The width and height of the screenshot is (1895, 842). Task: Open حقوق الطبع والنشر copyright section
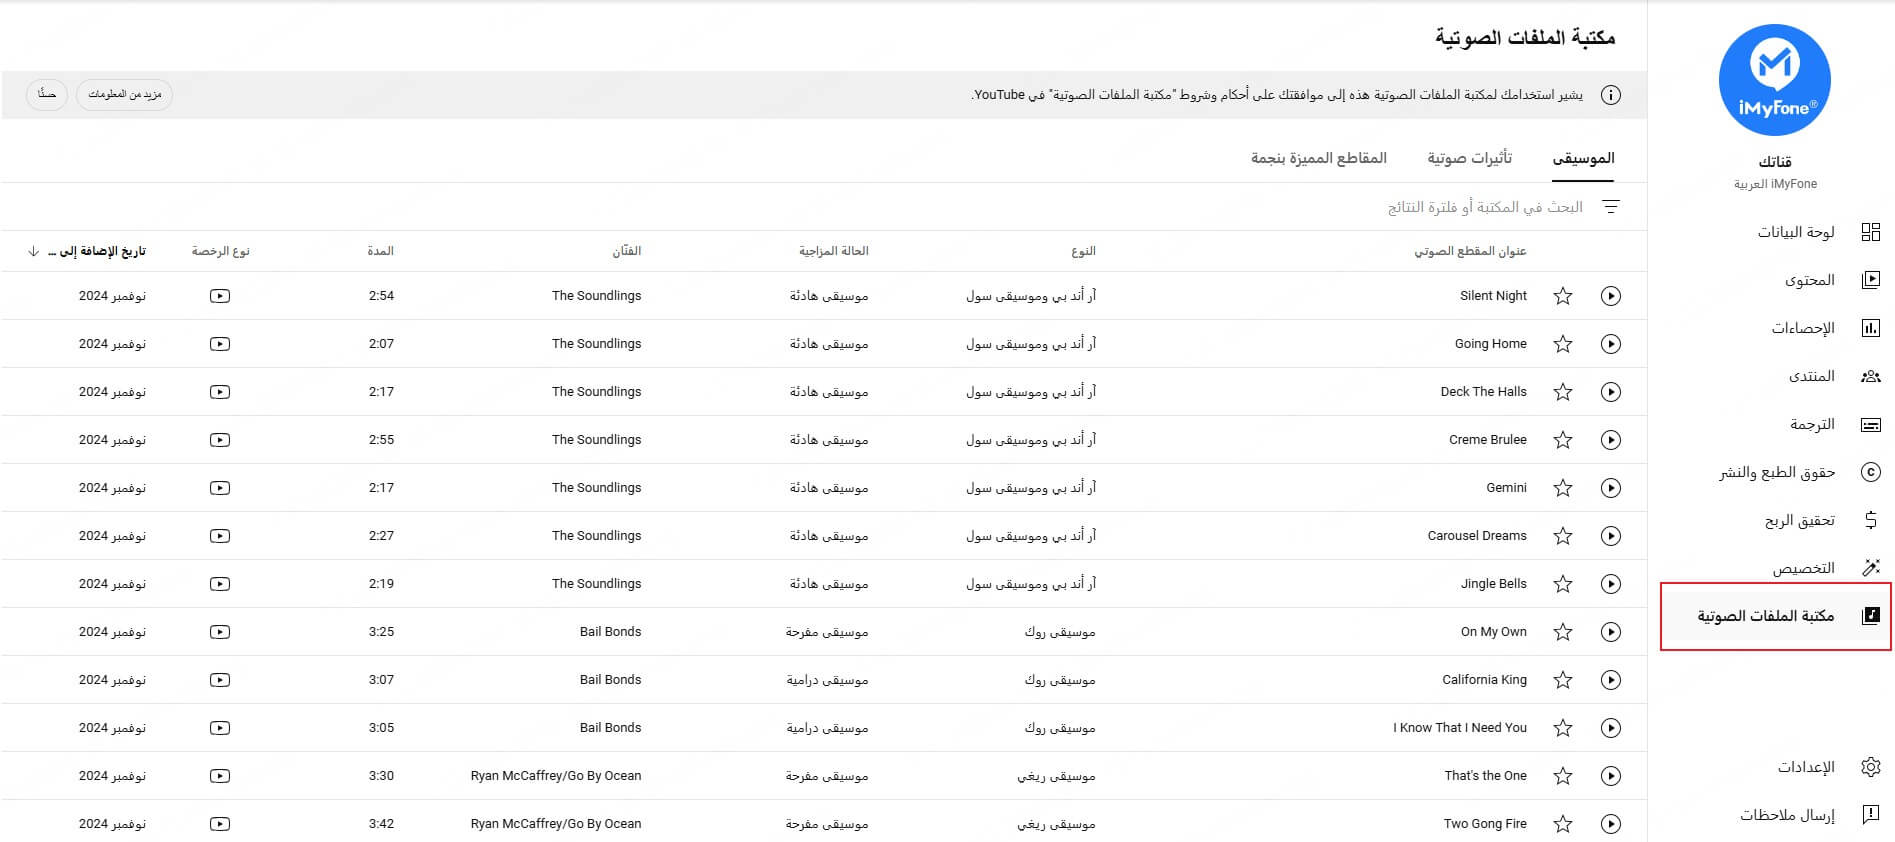pyautogui.click(x=1800, y=472)
